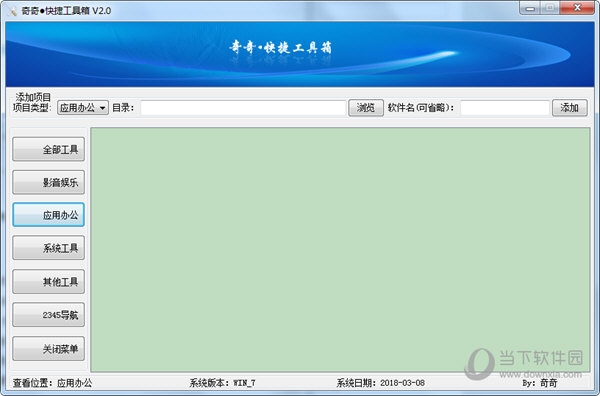Focus the 软件名 input field
This screenshot has height=396, width=600.
[505, 108]
